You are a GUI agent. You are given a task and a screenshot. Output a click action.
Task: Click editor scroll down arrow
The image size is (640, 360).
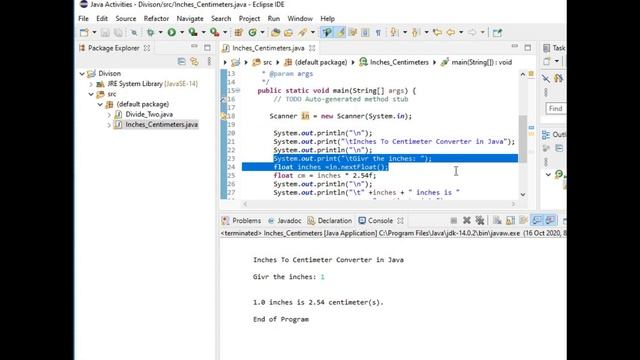click(522, 195)
